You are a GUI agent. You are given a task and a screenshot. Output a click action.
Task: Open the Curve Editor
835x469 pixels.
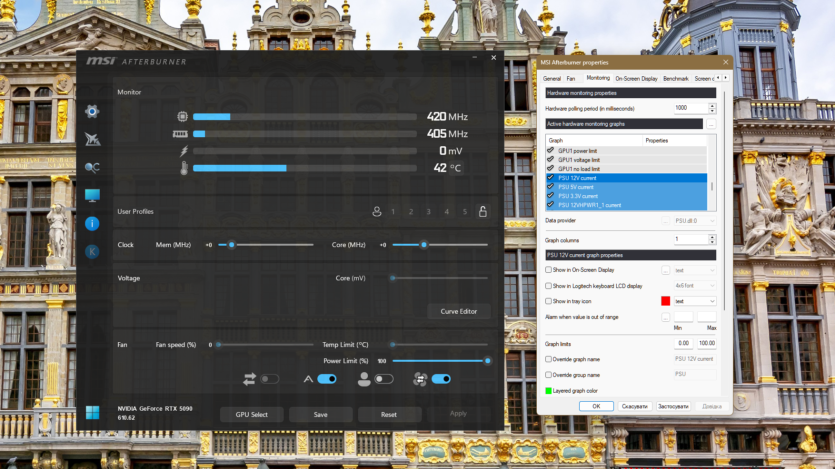pyautogui.click(x=459, y=311)
